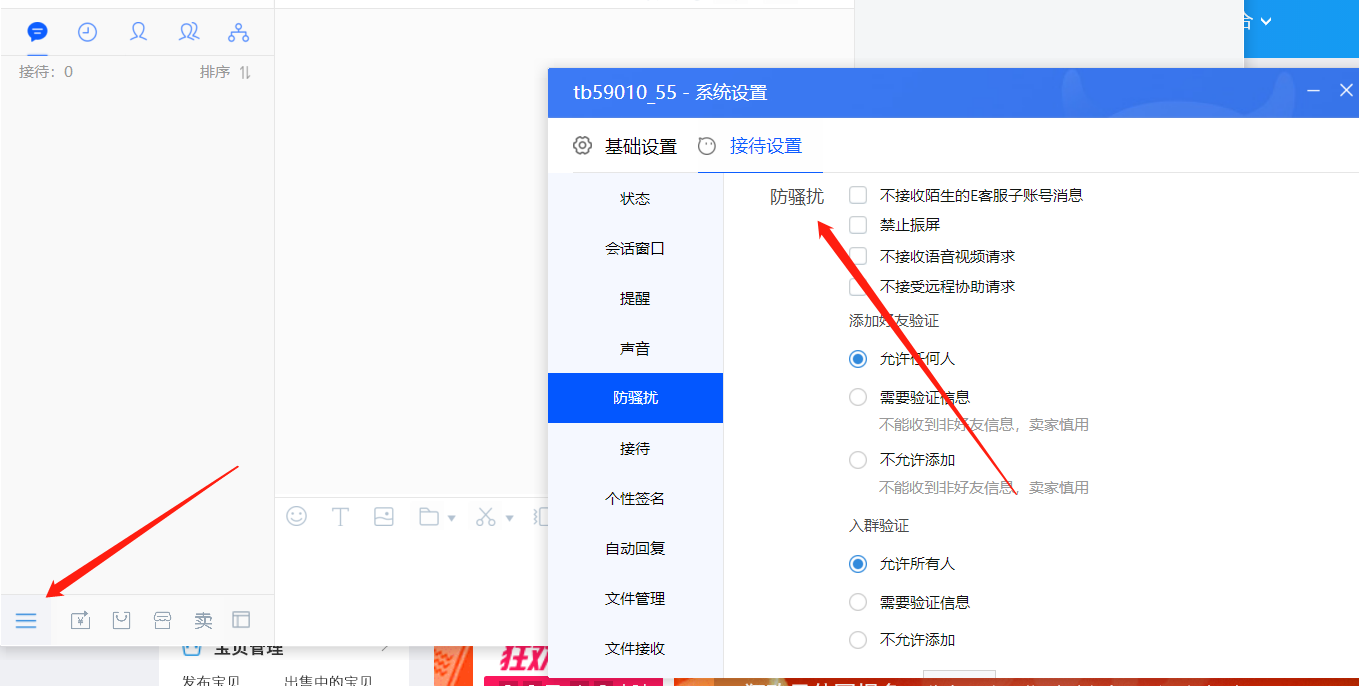Viewport: 1359px width, 686px height.
Task: Enable the 禁止振屏 checkbox
Action: coord(858,225)
